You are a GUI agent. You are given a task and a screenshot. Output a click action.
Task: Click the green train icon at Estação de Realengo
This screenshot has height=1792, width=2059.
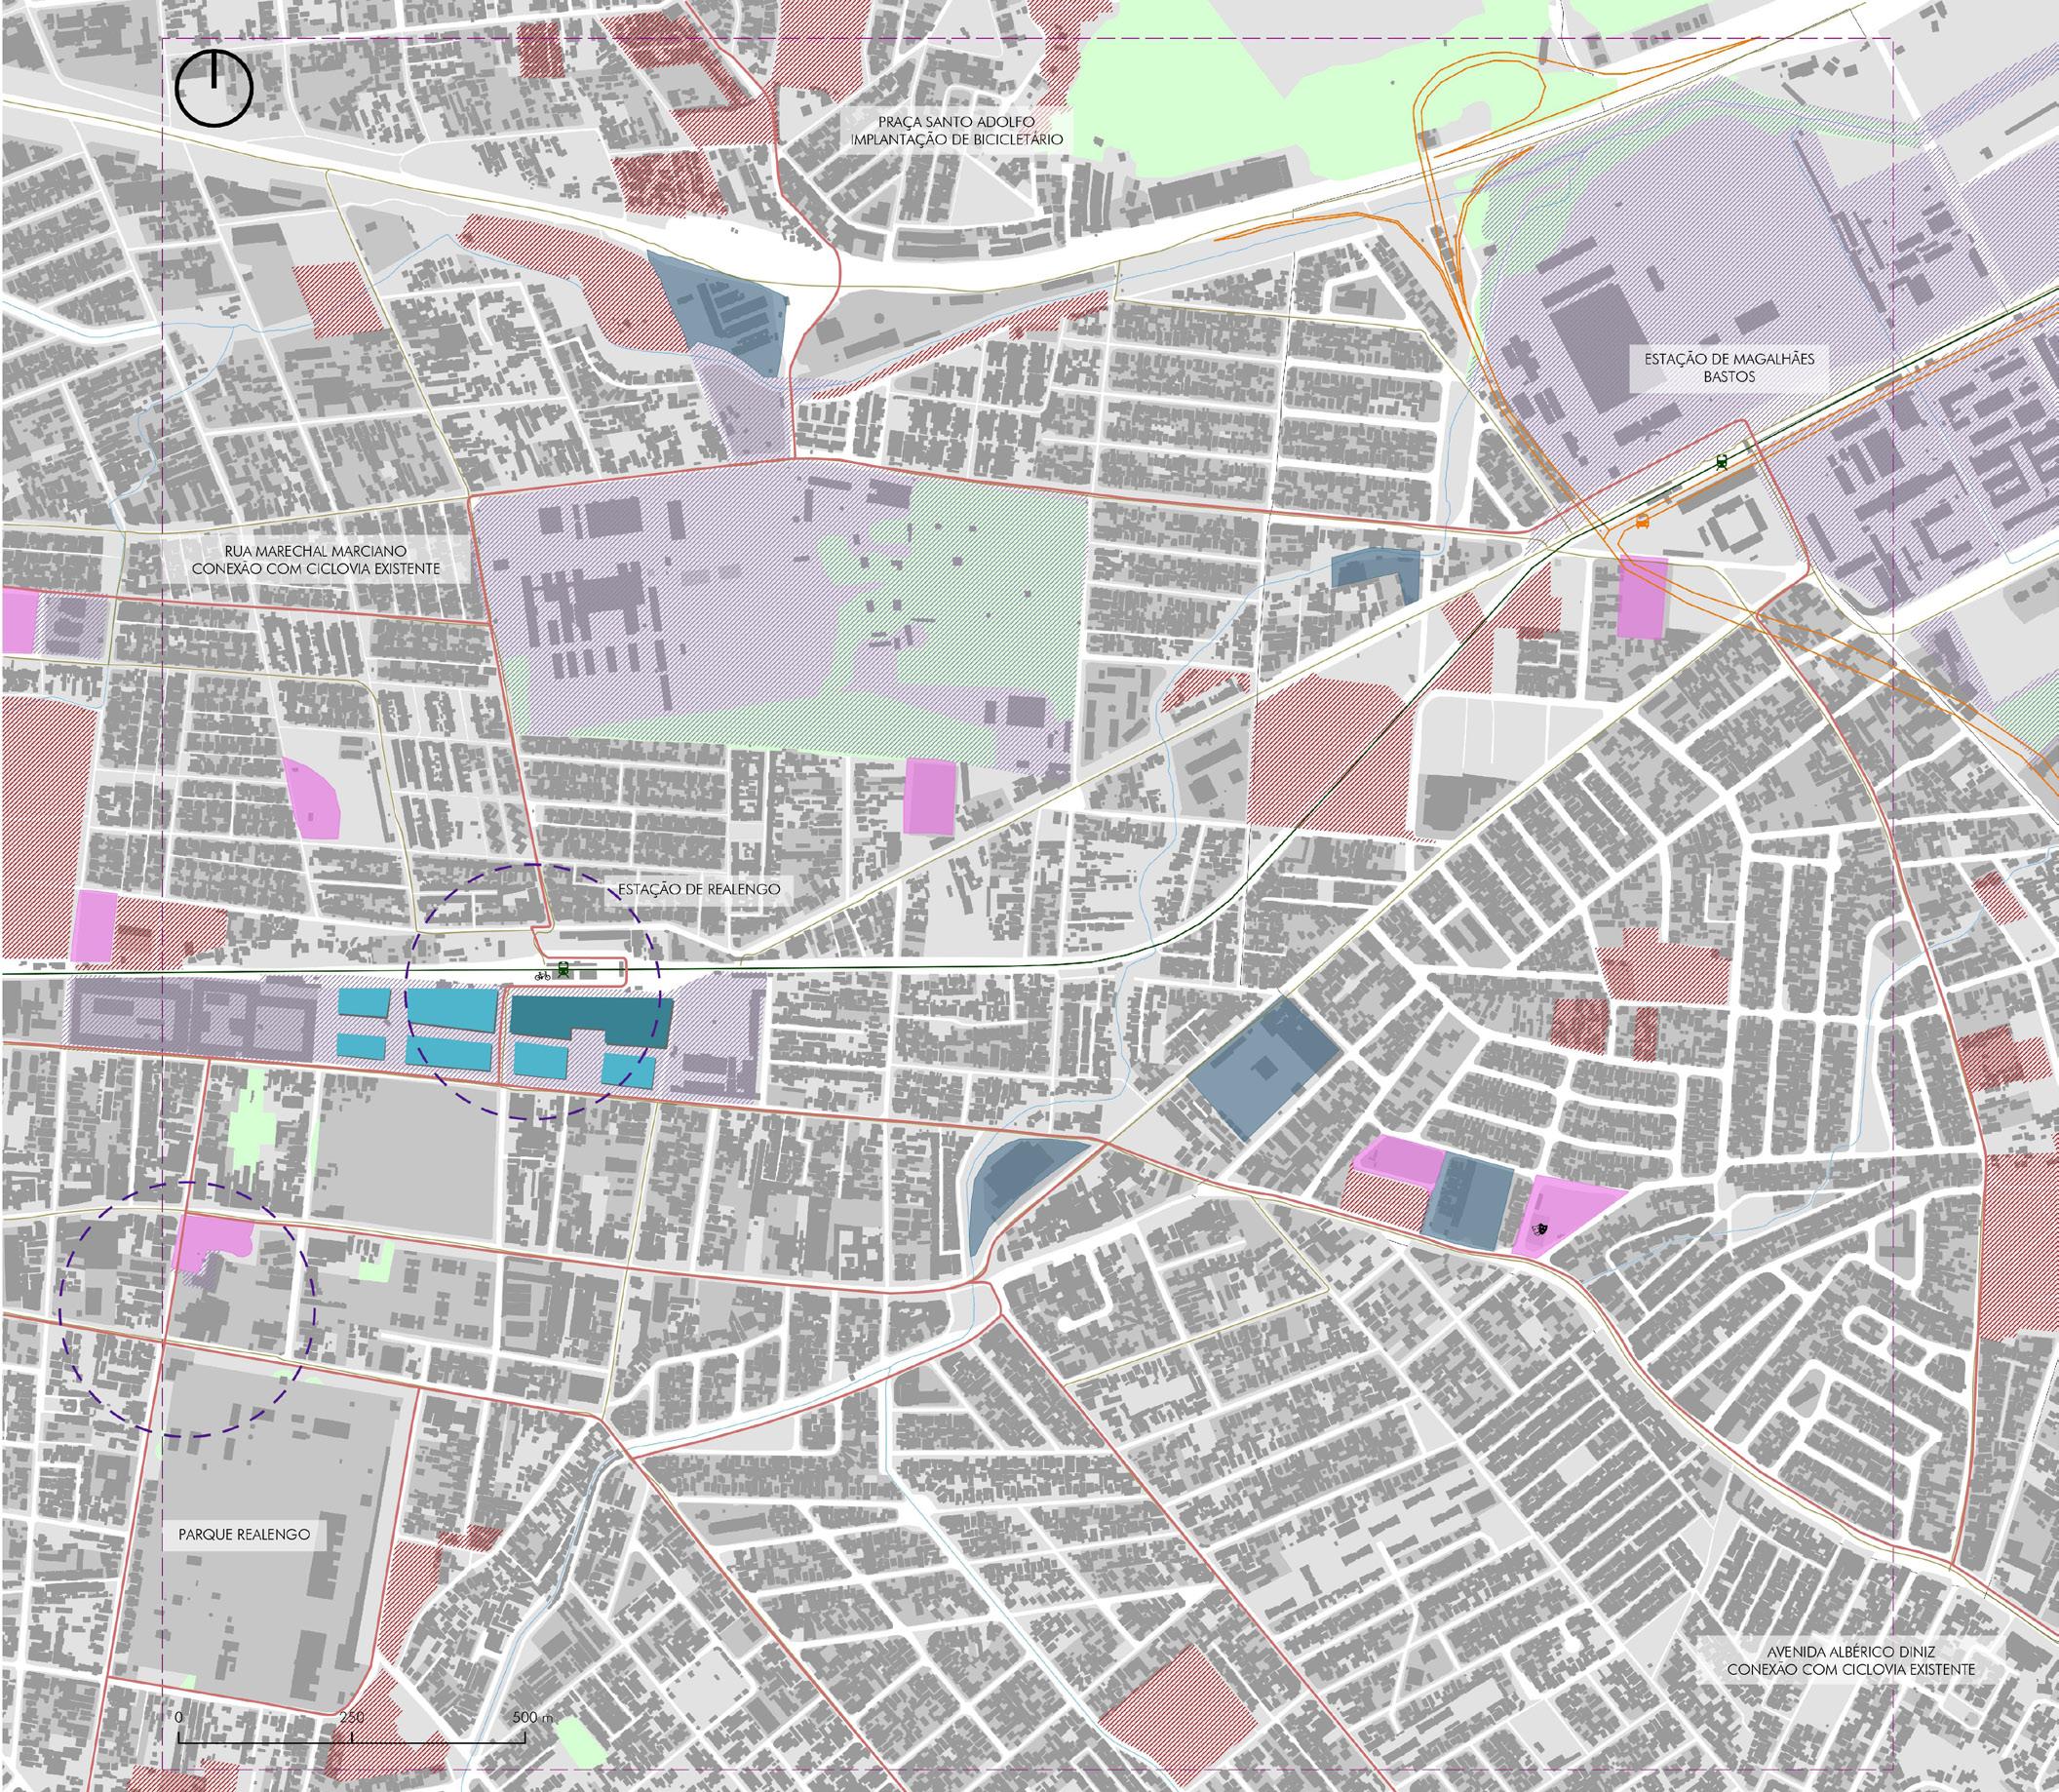click(x=564, y=969)
